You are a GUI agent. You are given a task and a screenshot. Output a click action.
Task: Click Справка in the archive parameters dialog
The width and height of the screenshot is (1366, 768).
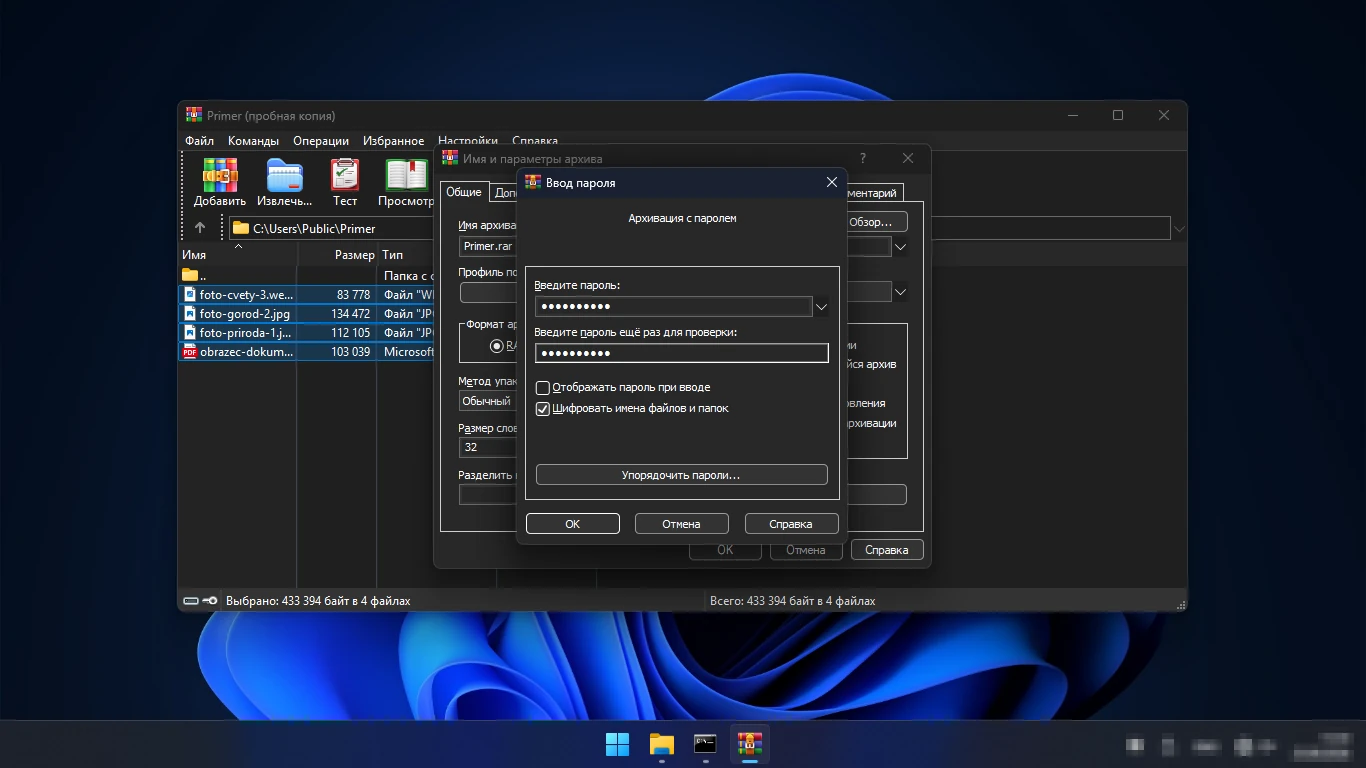pyautogui.click(x=887, y=550)
